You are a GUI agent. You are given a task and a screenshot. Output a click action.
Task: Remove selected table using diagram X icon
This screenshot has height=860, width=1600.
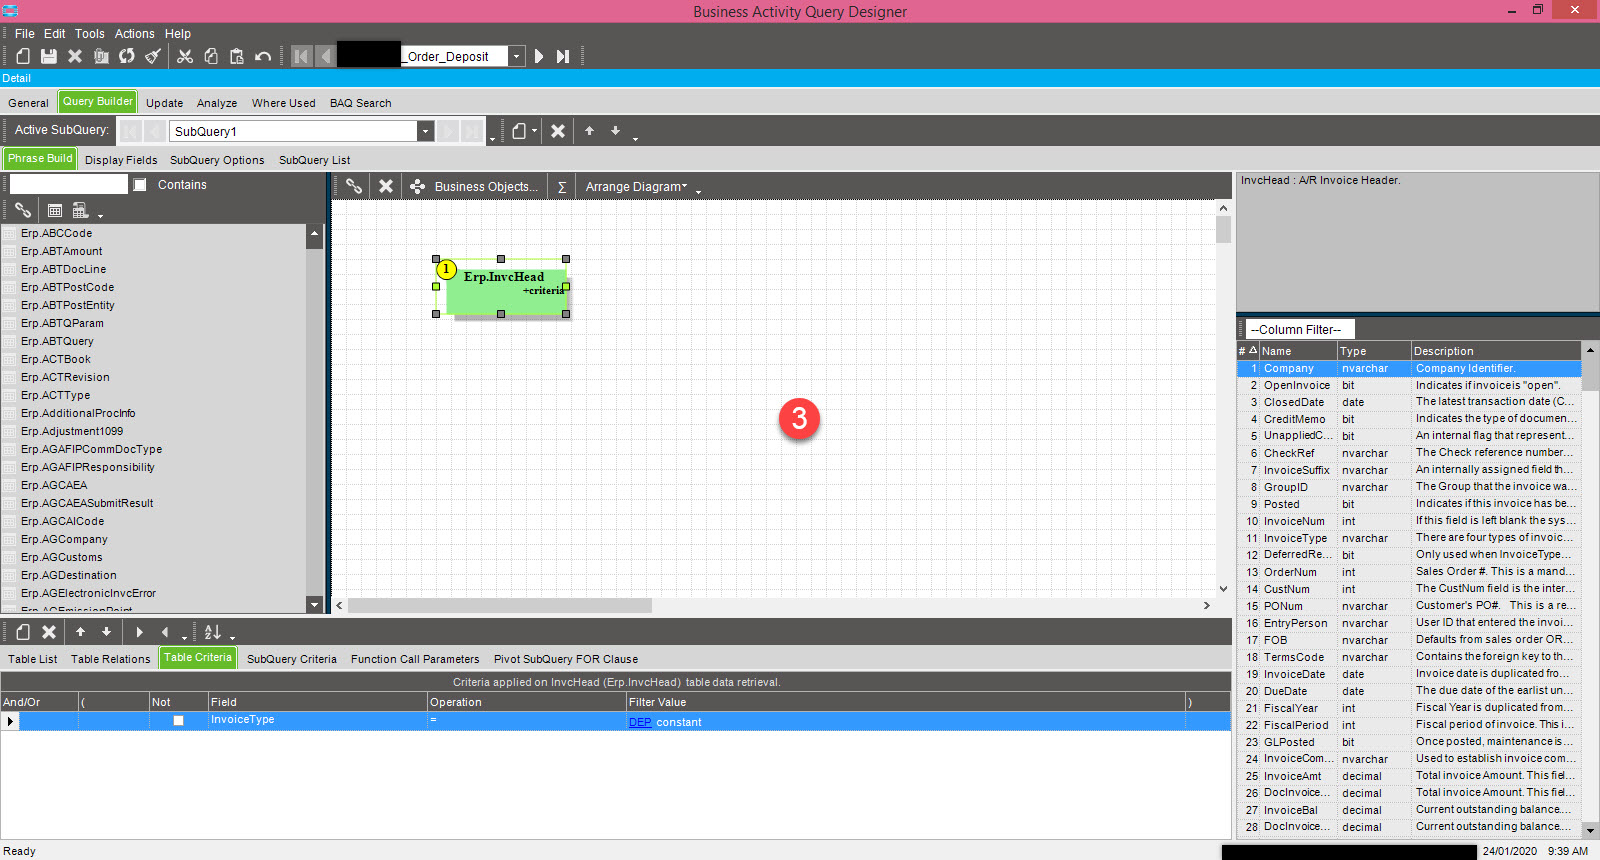386,186
